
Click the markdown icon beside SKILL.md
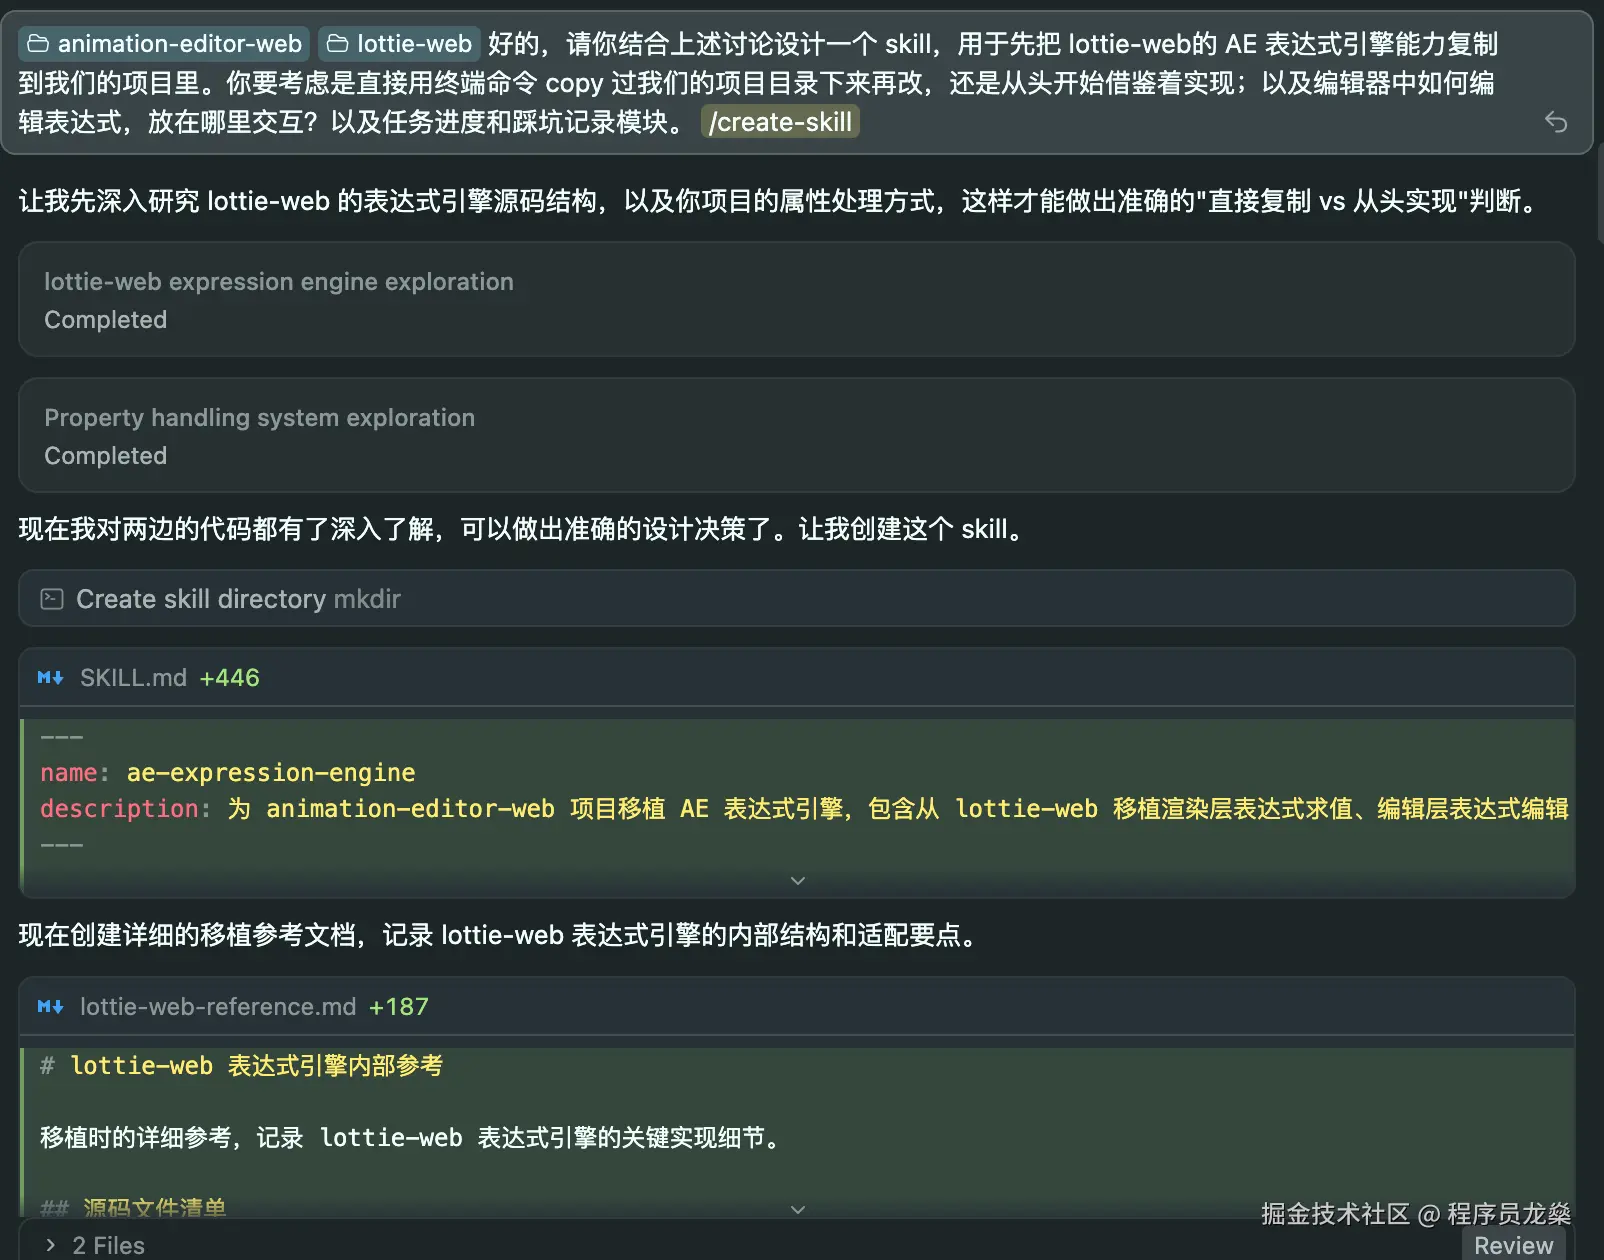pos(51,678)
